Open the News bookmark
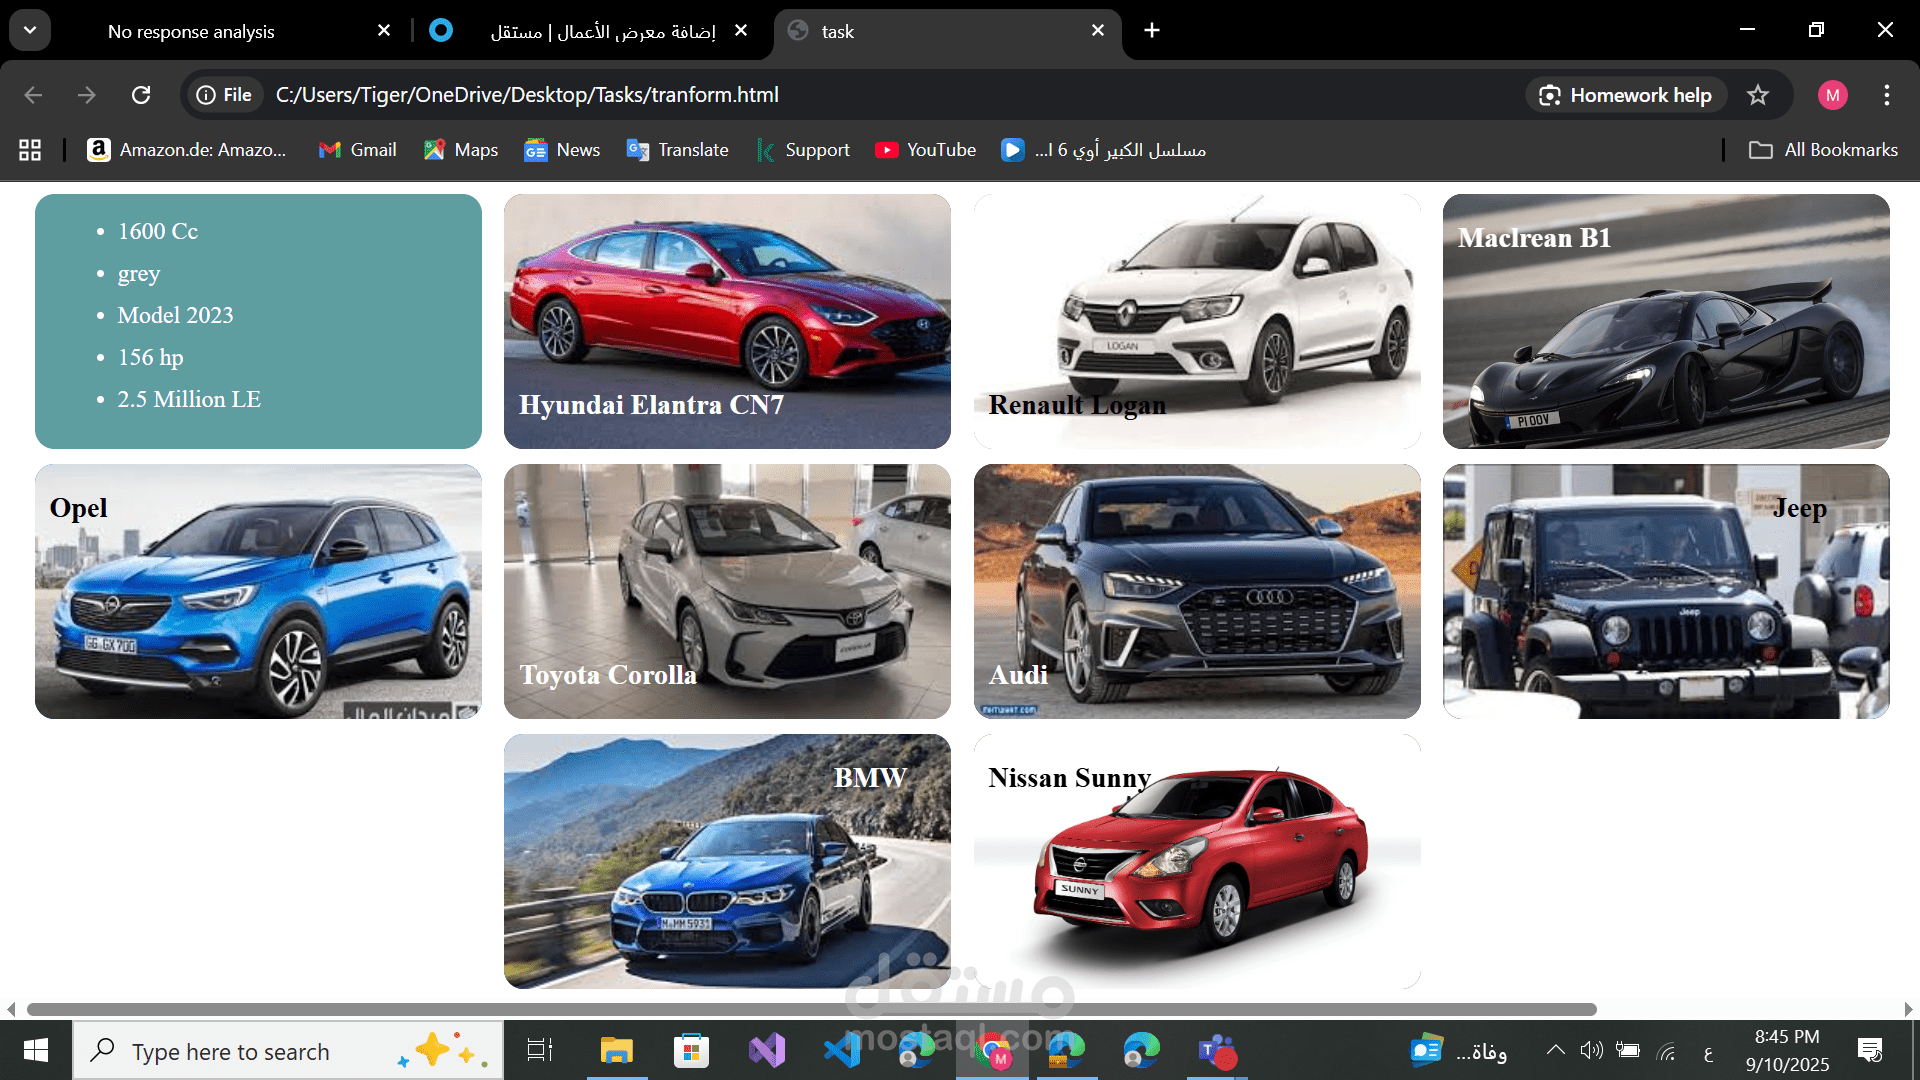Screen dimensions: 1920x1080 pyautogui.click(x=563, y=150)
